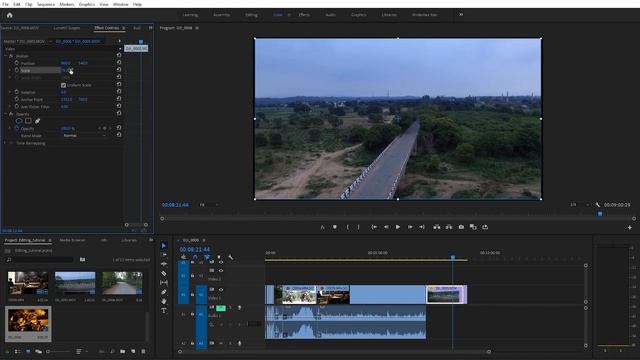Go to In point button
This screenshot has width=640, height=360.
(x=374, y=227)
